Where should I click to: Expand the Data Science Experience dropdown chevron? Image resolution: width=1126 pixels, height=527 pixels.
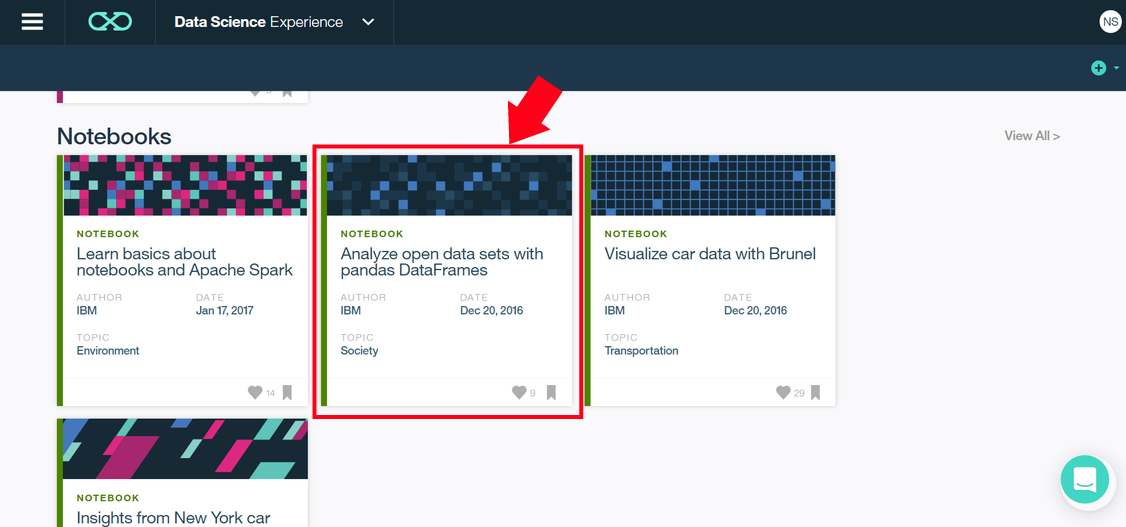[x=368, y=22]
